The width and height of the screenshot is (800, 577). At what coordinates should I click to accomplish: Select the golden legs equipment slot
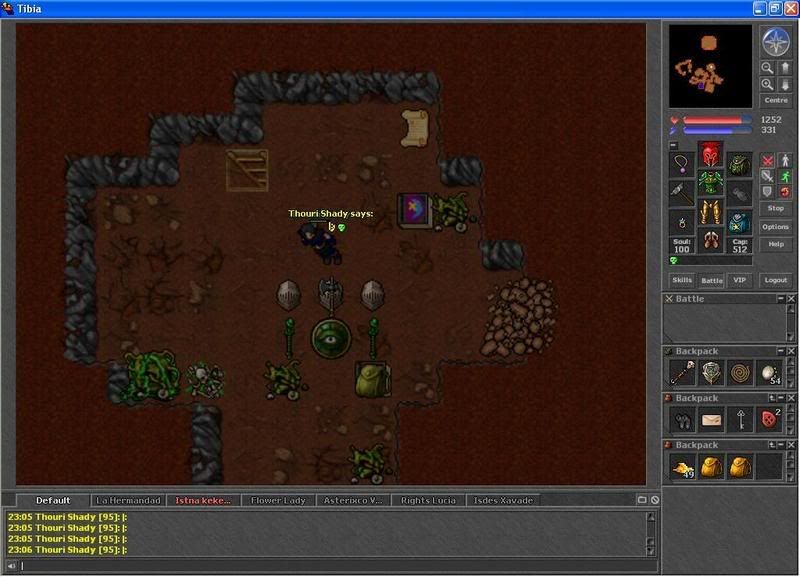(x=710, y=212)
